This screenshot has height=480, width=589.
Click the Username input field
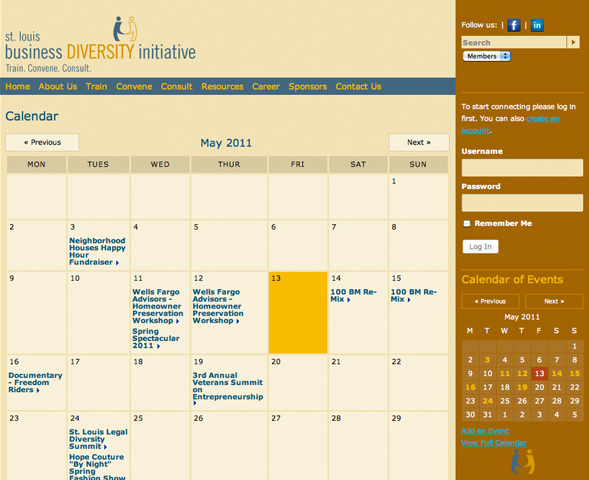(522, 168)
